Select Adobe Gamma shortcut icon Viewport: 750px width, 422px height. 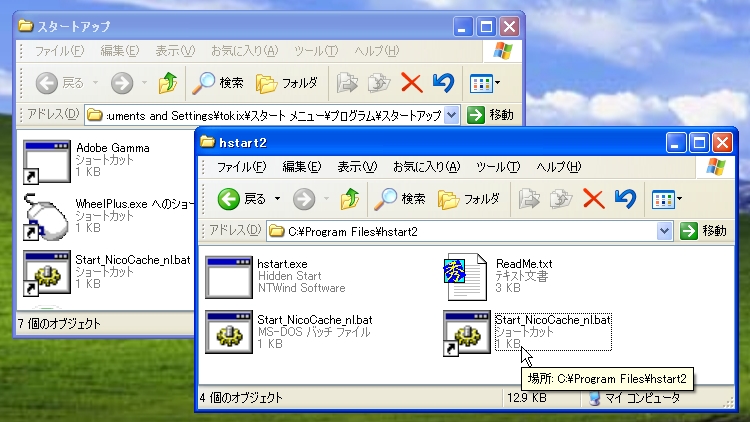point(46,162)
